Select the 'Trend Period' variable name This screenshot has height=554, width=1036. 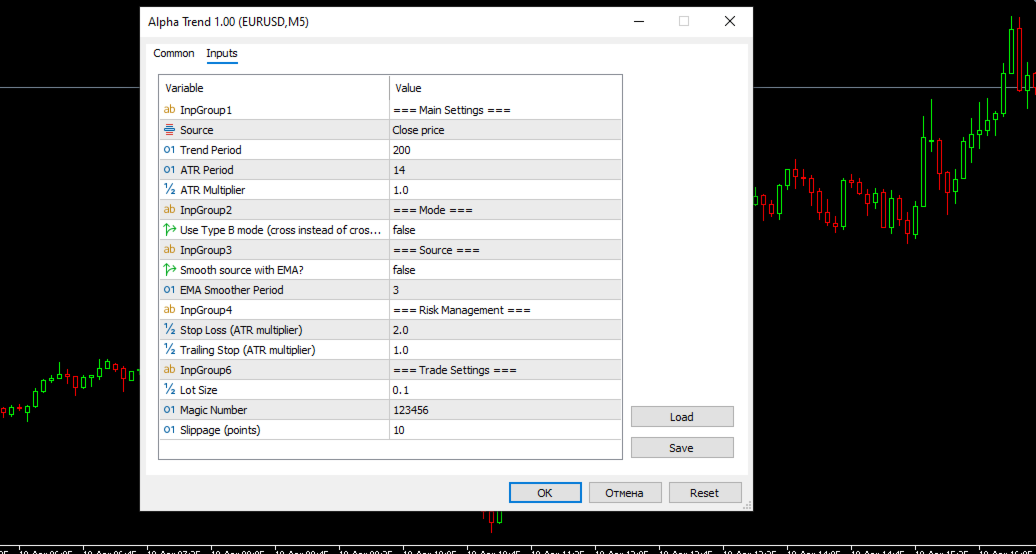click(x=211, y=150)
